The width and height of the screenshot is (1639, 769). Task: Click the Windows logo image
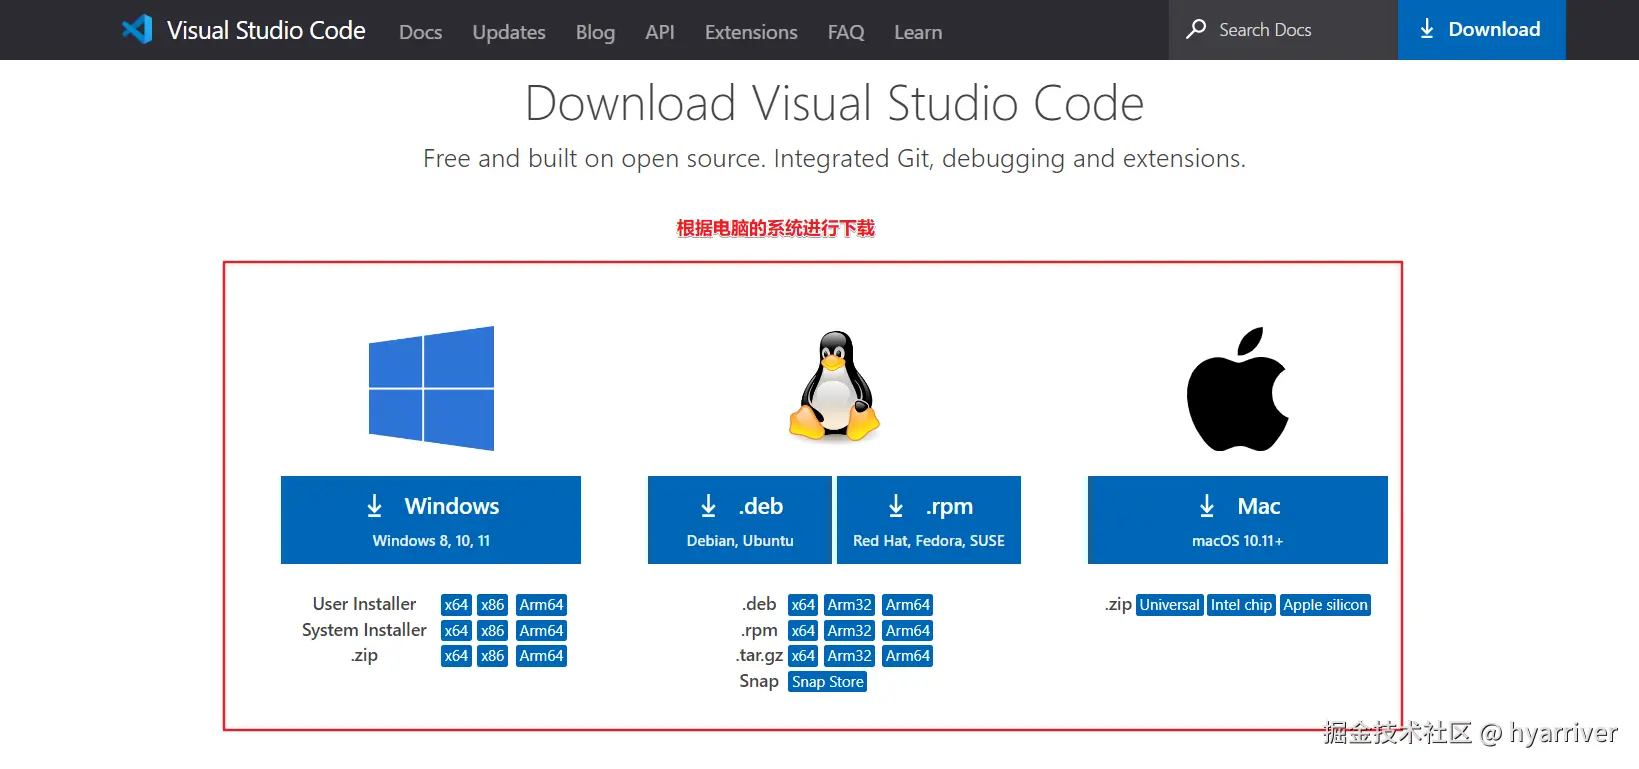pyautogui.click(x=431, y=388)
